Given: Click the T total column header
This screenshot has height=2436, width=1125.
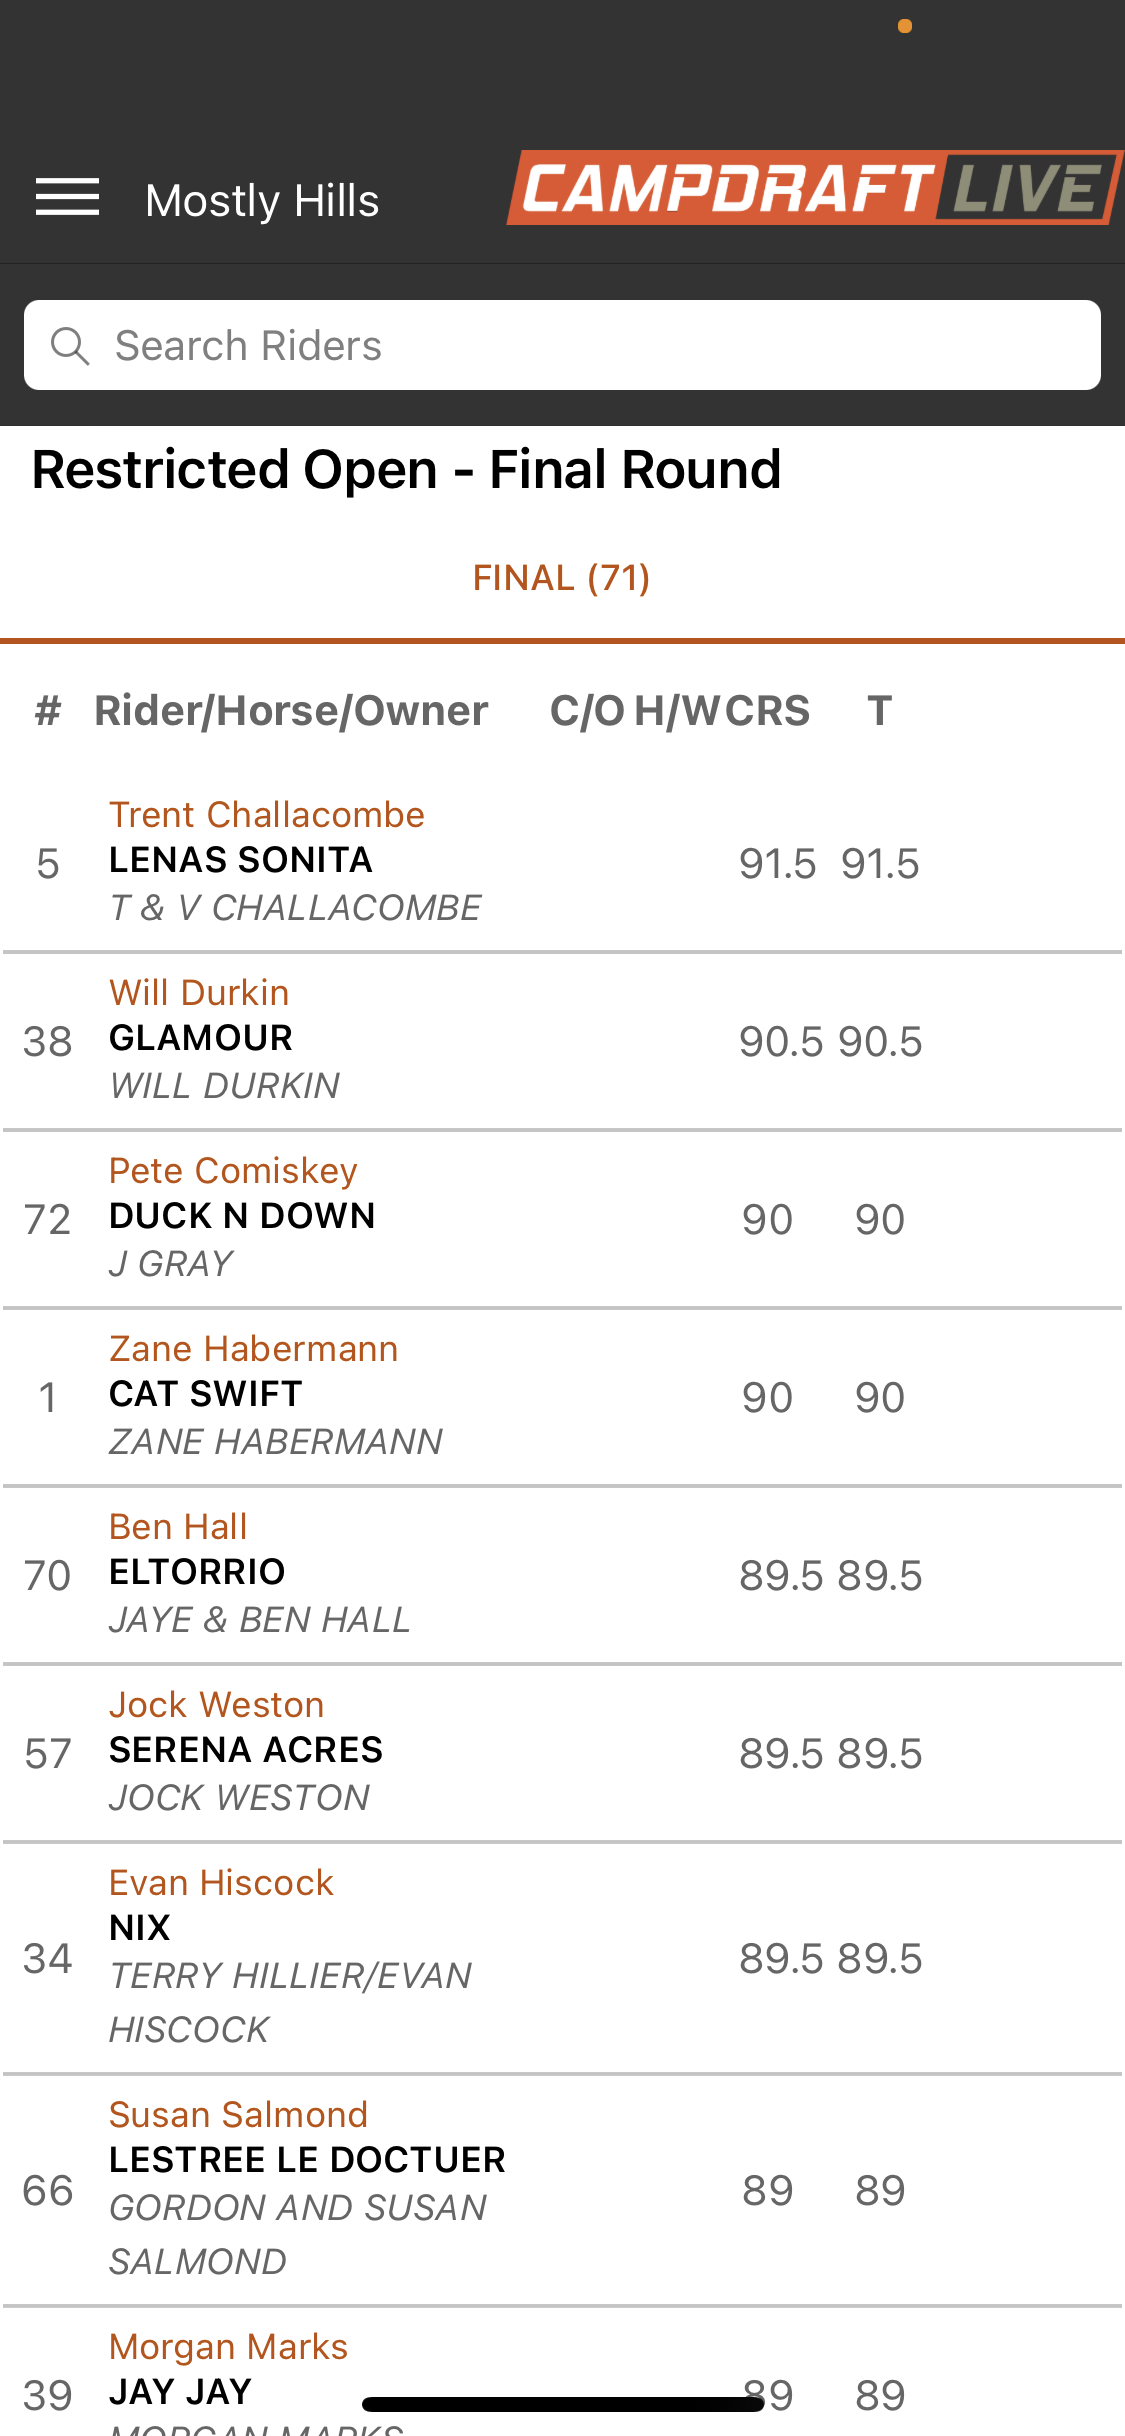Looking at the screenshot, I should (x=879, y=711).
